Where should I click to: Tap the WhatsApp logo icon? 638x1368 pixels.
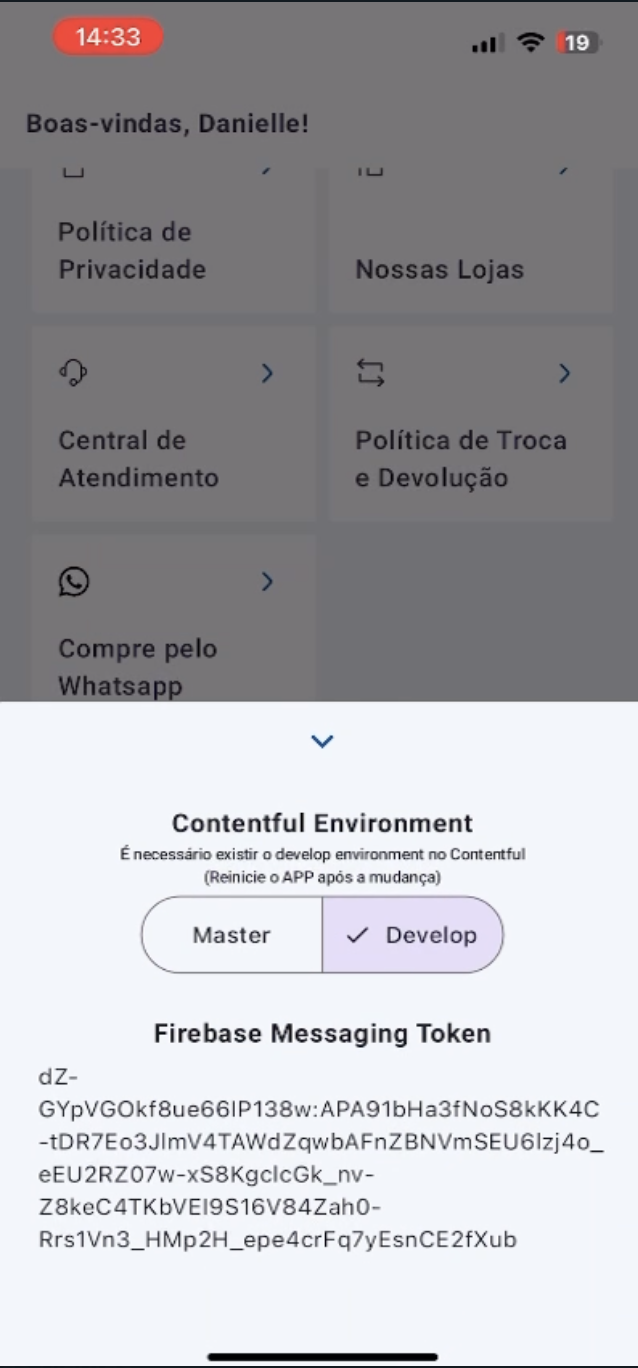(74, 581)
